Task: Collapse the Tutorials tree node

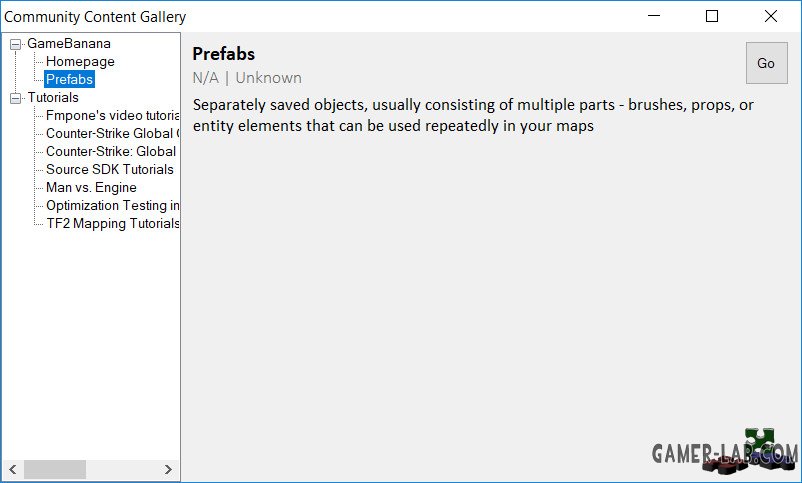Action: click(x=16, y=98)
